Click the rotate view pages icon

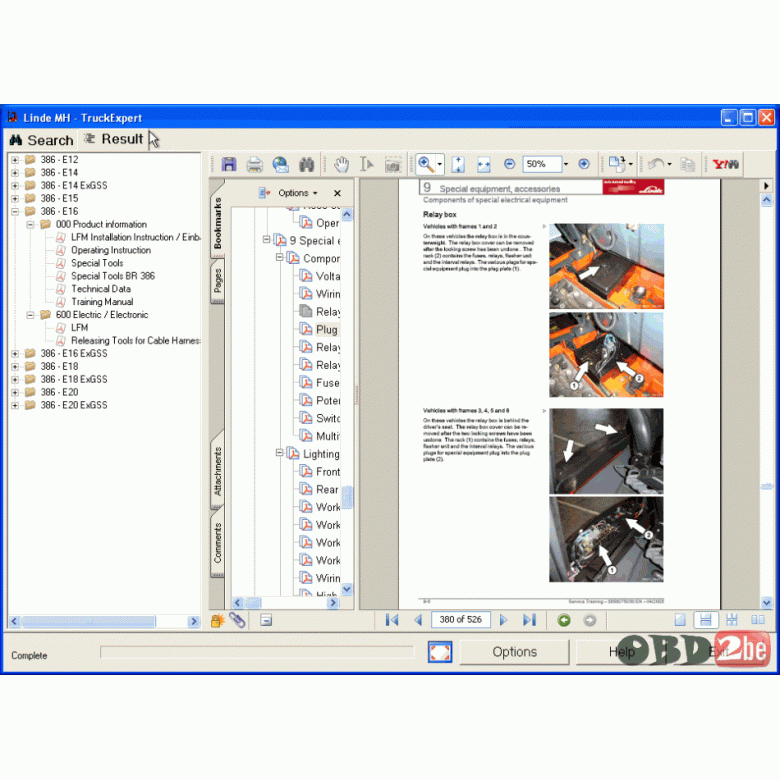coord(617,163)
